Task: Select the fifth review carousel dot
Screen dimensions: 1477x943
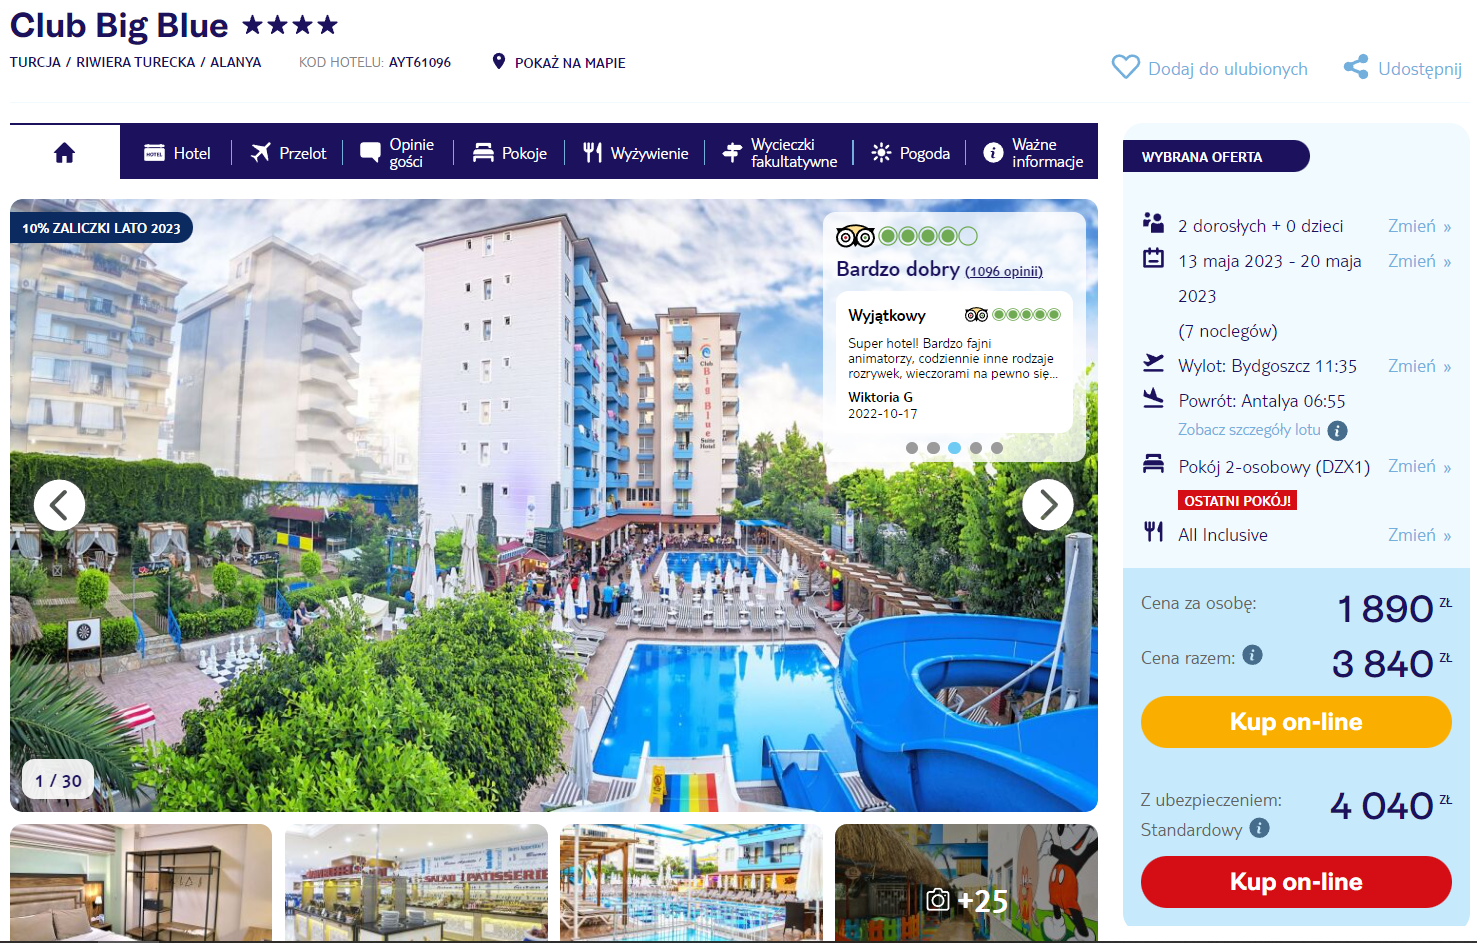Action: 997,448
